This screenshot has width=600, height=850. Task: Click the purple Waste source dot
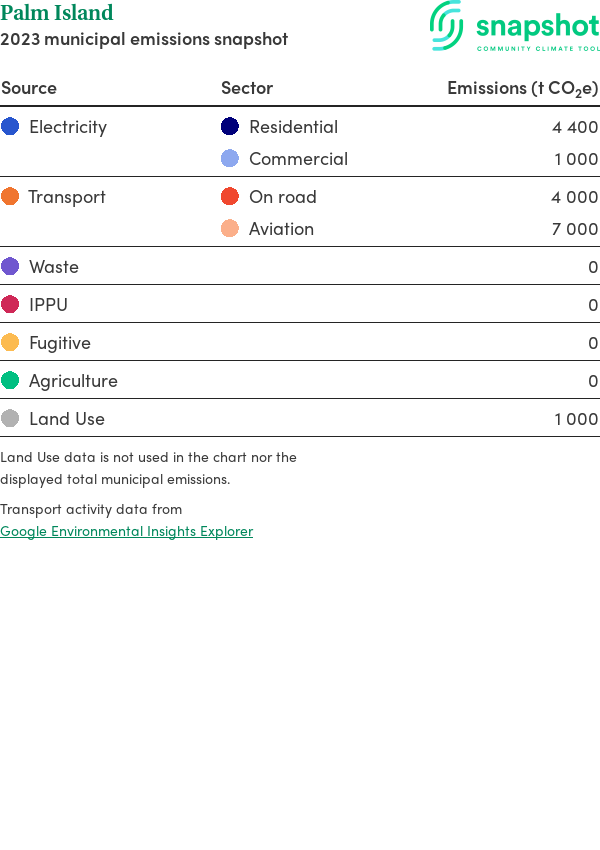10,267
